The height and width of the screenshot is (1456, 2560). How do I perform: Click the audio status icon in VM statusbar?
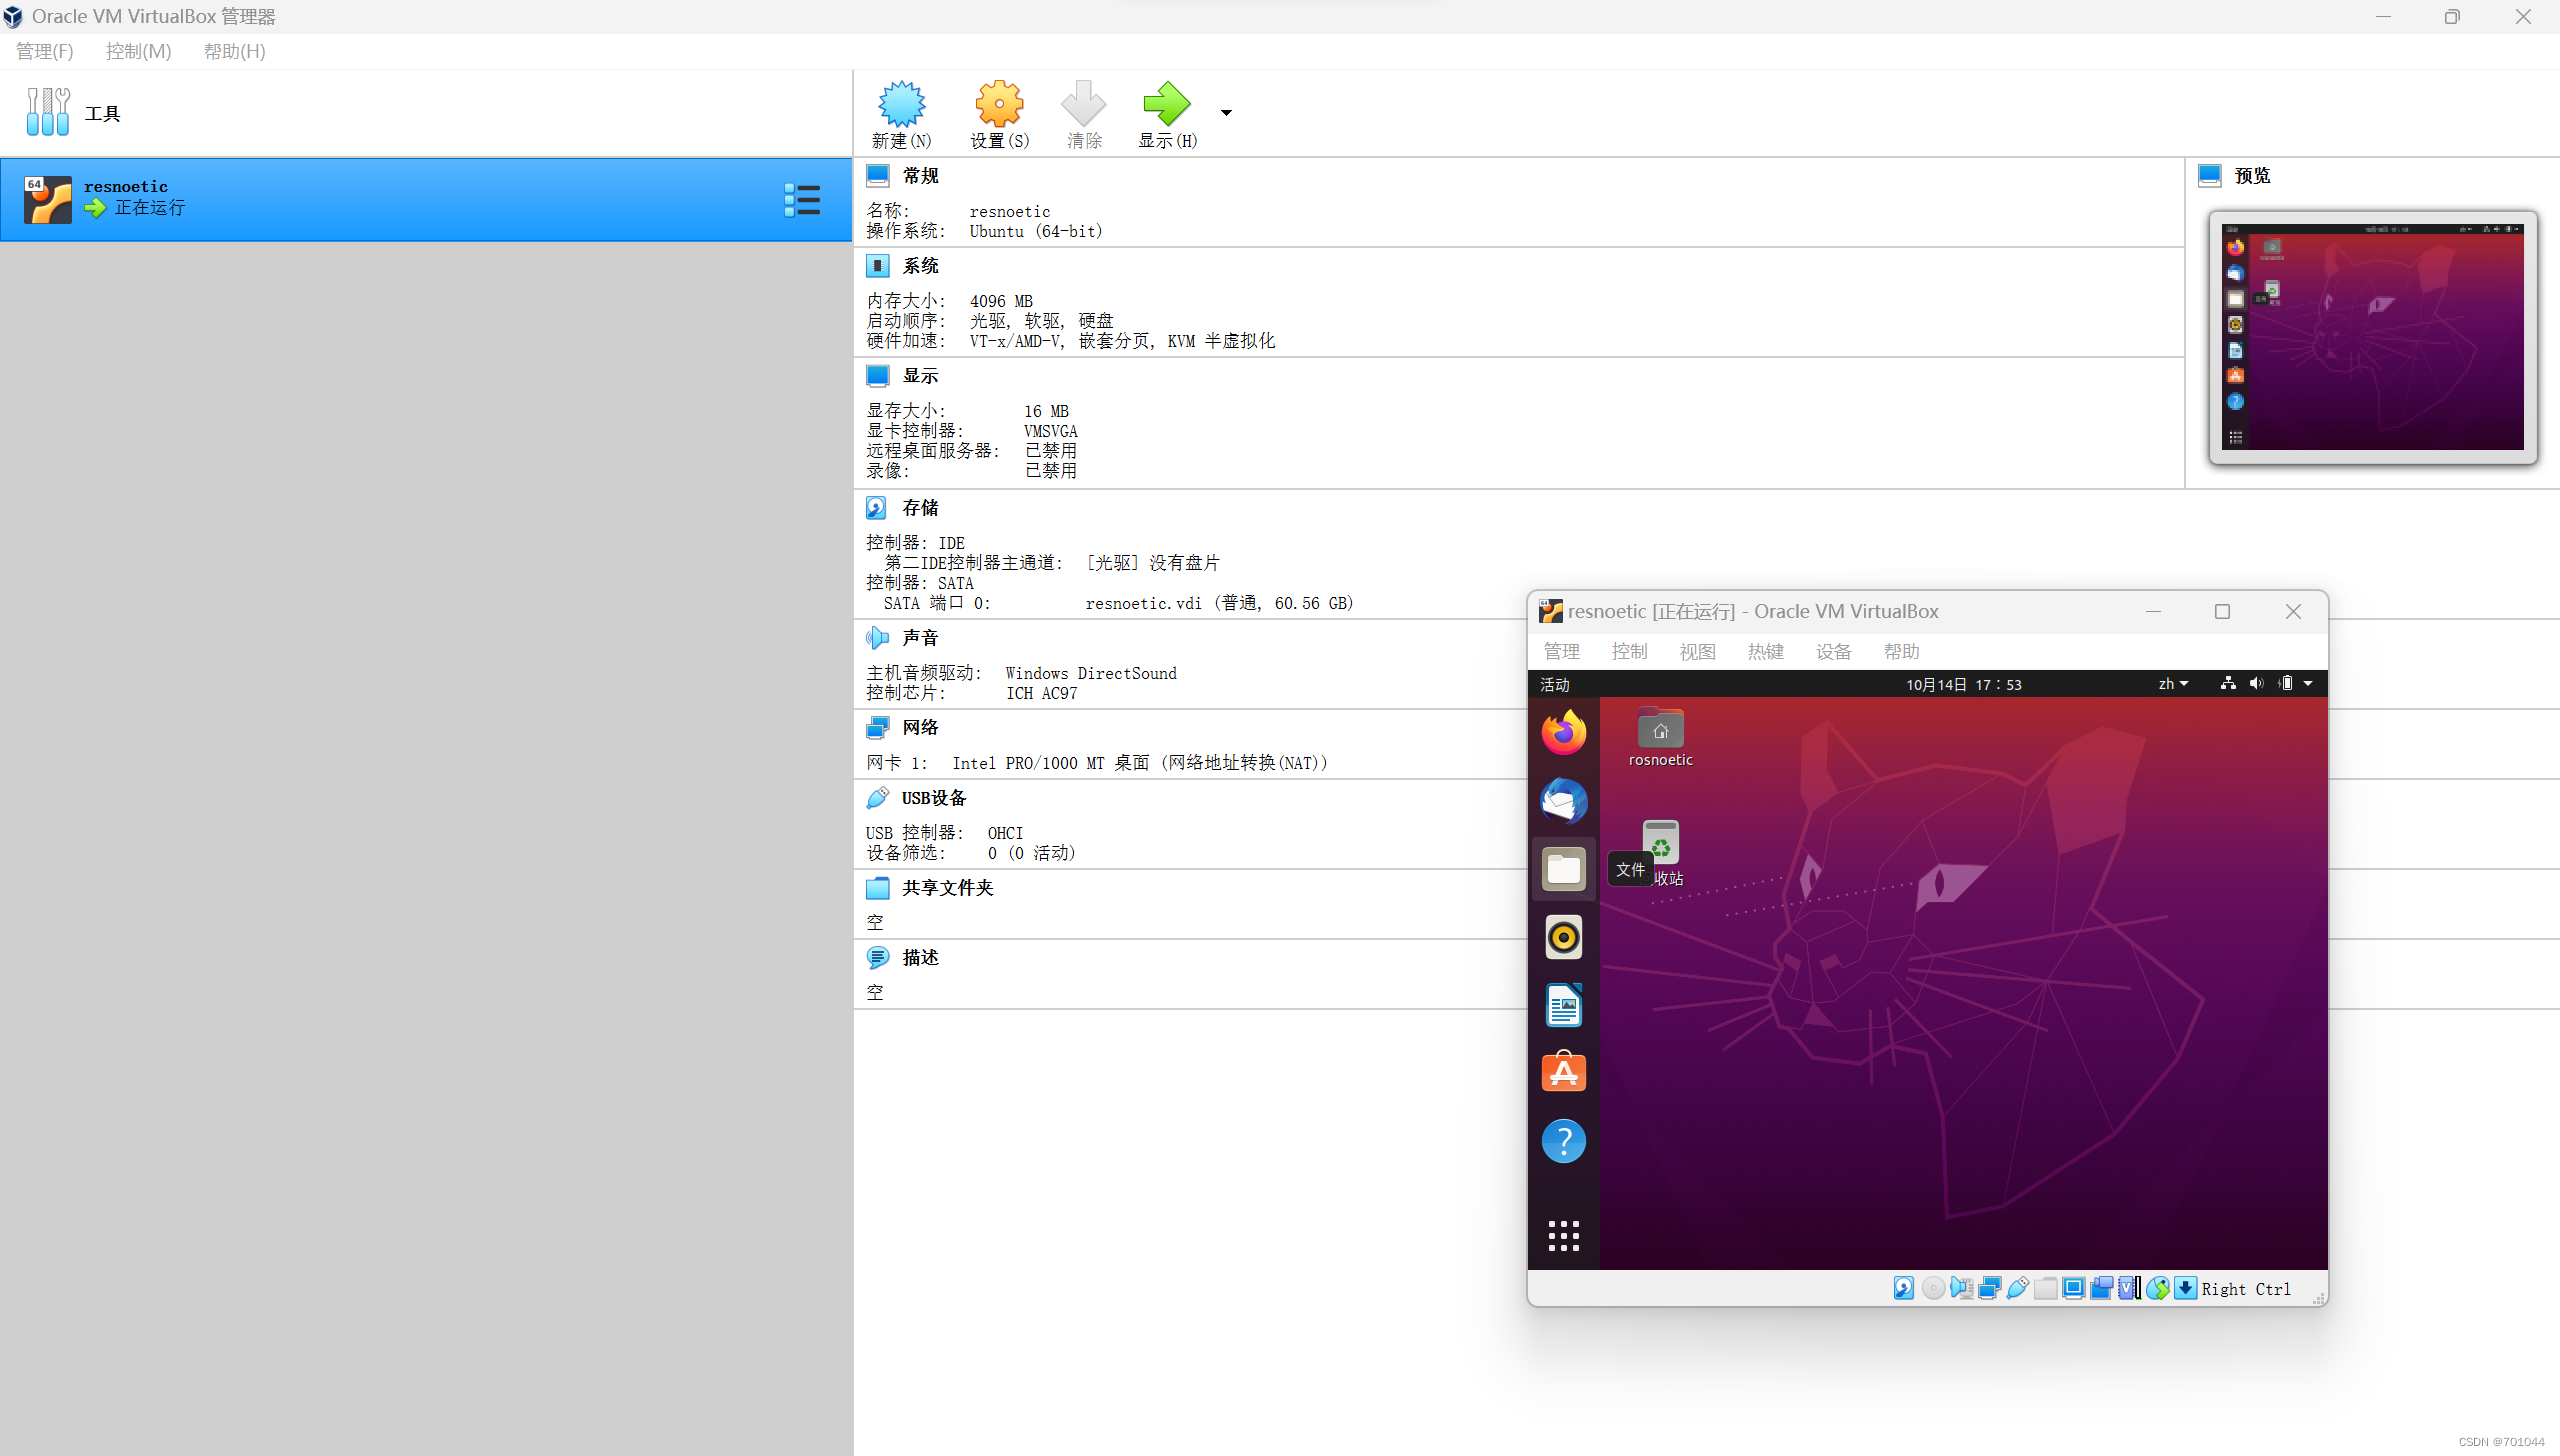(1961, 1288)
